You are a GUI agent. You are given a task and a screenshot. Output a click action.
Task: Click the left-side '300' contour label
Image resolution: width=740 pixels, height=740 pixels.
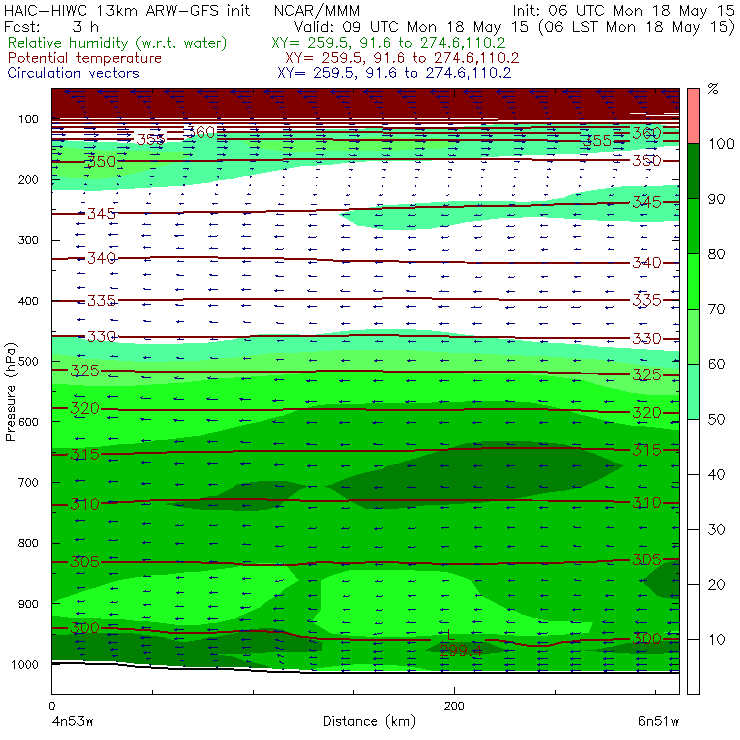click(85, 628)
